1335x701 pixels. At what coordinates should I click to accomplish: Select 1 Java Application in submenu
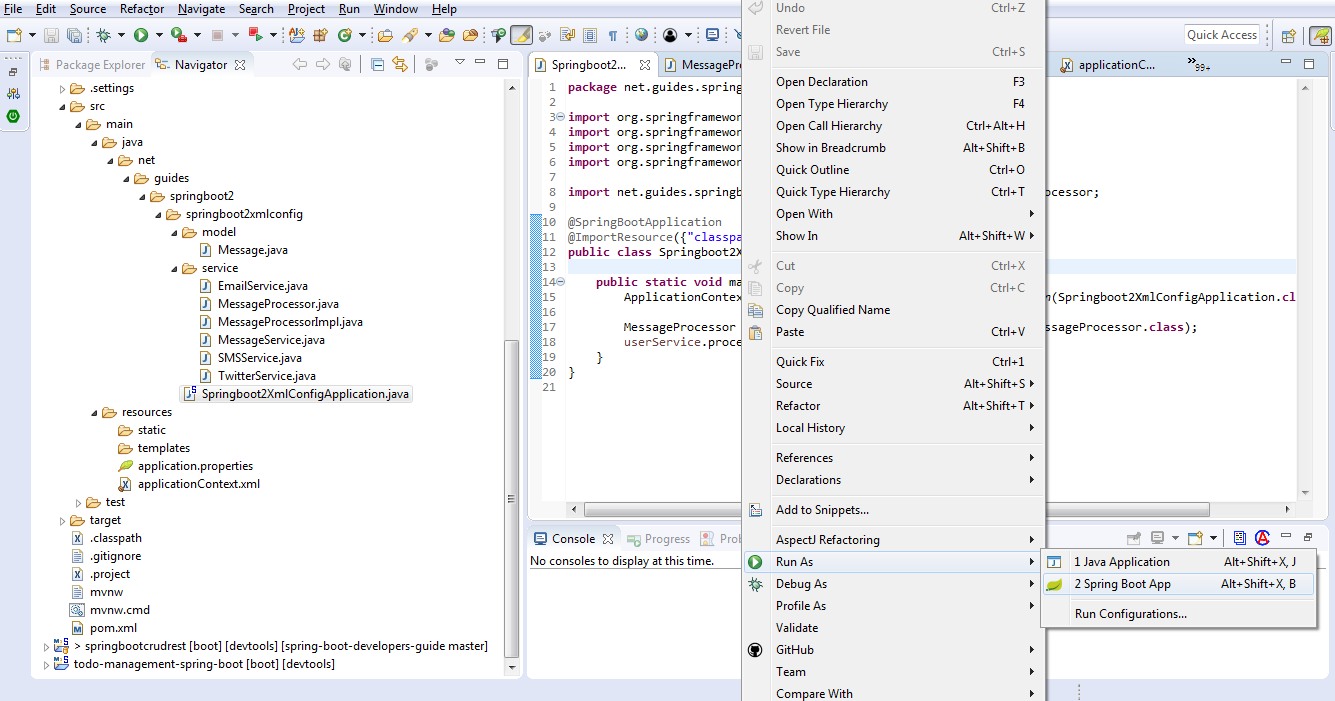pos(1177,562)
